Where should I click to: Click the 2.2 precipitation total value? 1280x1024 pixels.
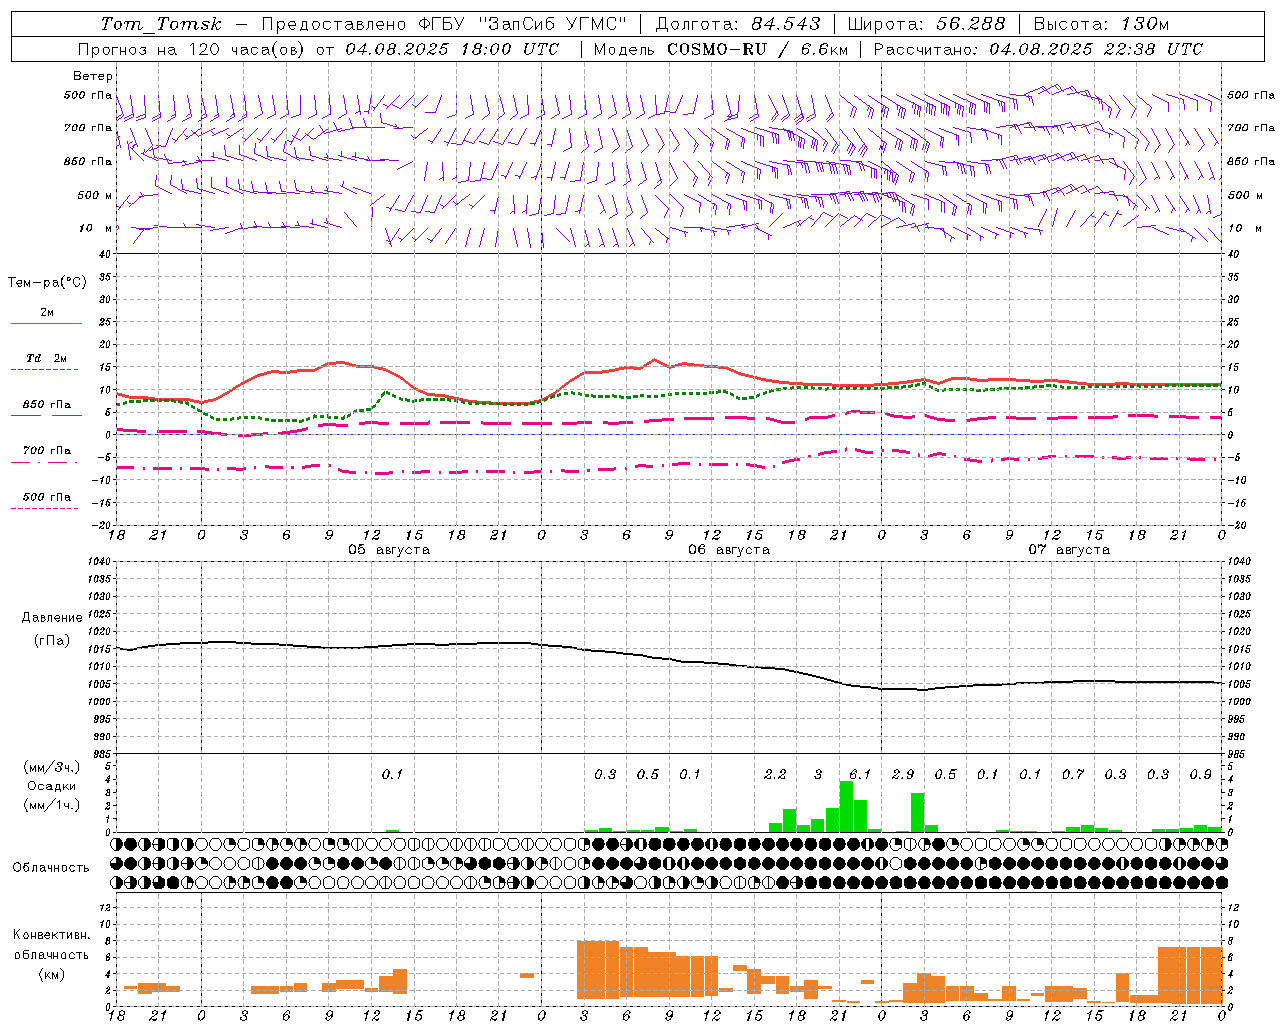coord(775,774)
